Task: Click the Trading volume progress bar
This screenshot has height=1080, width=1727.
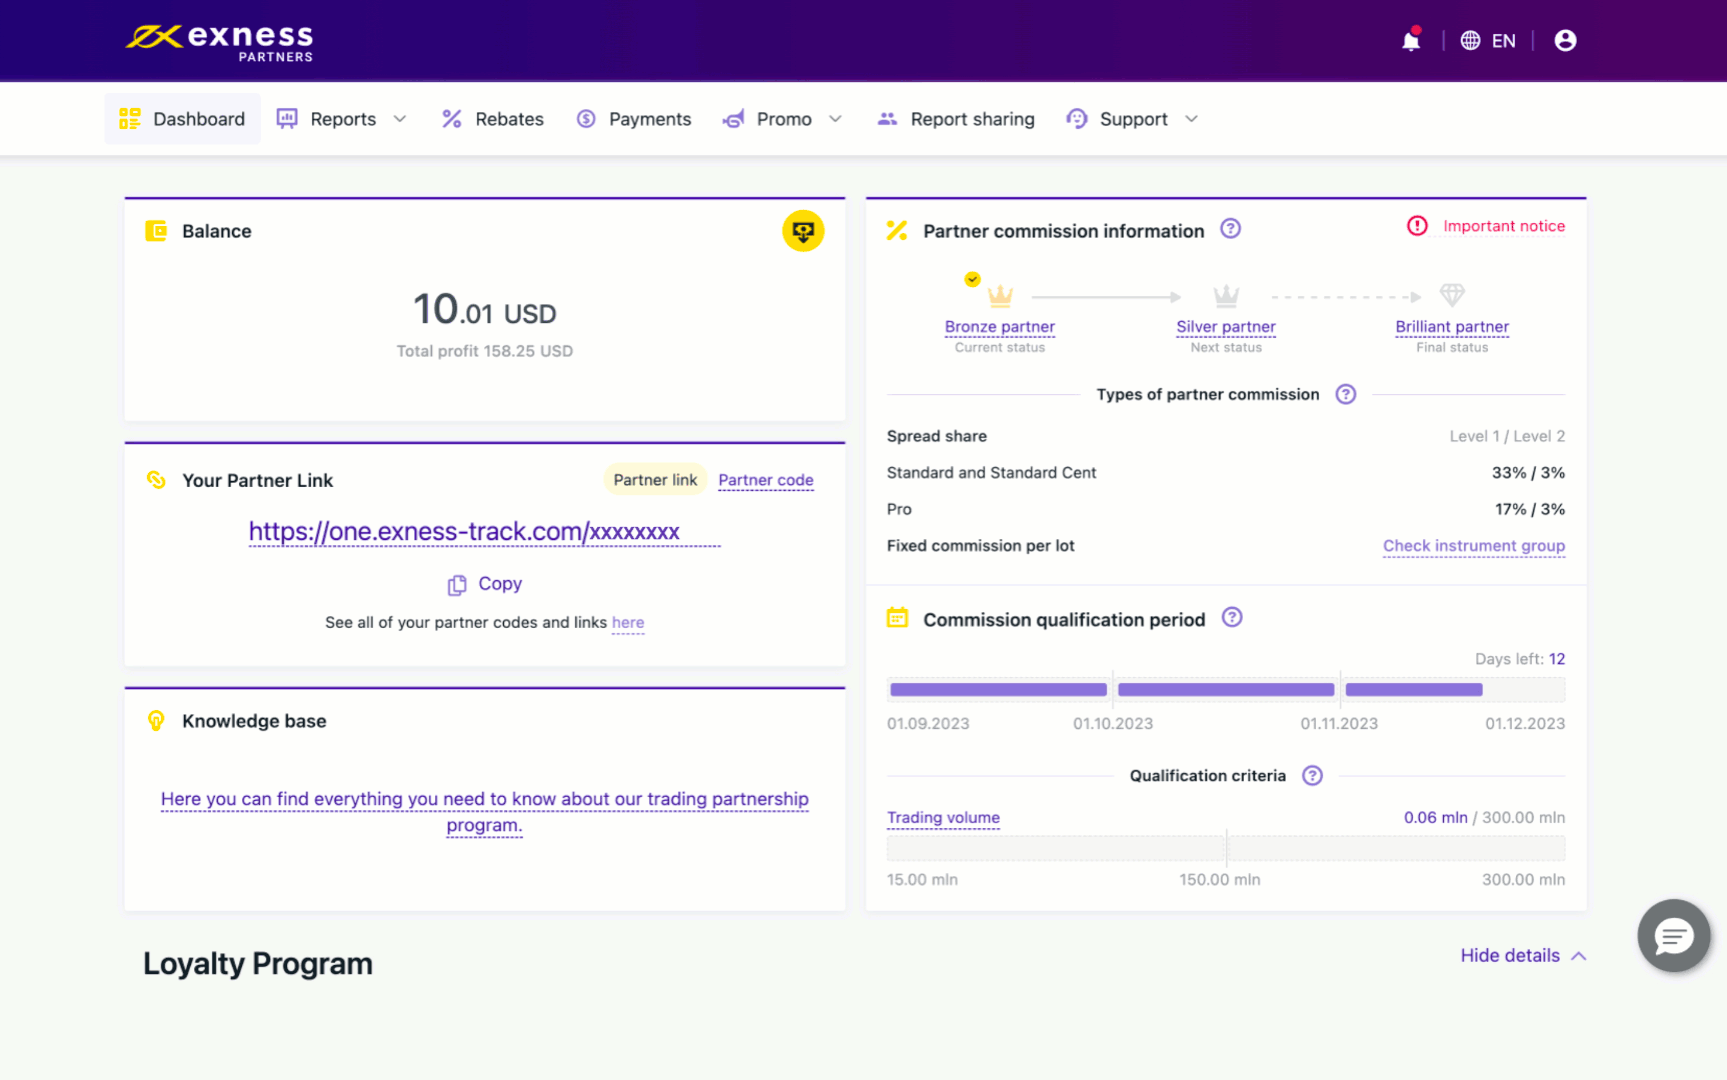Action: tap(1226, 848)
